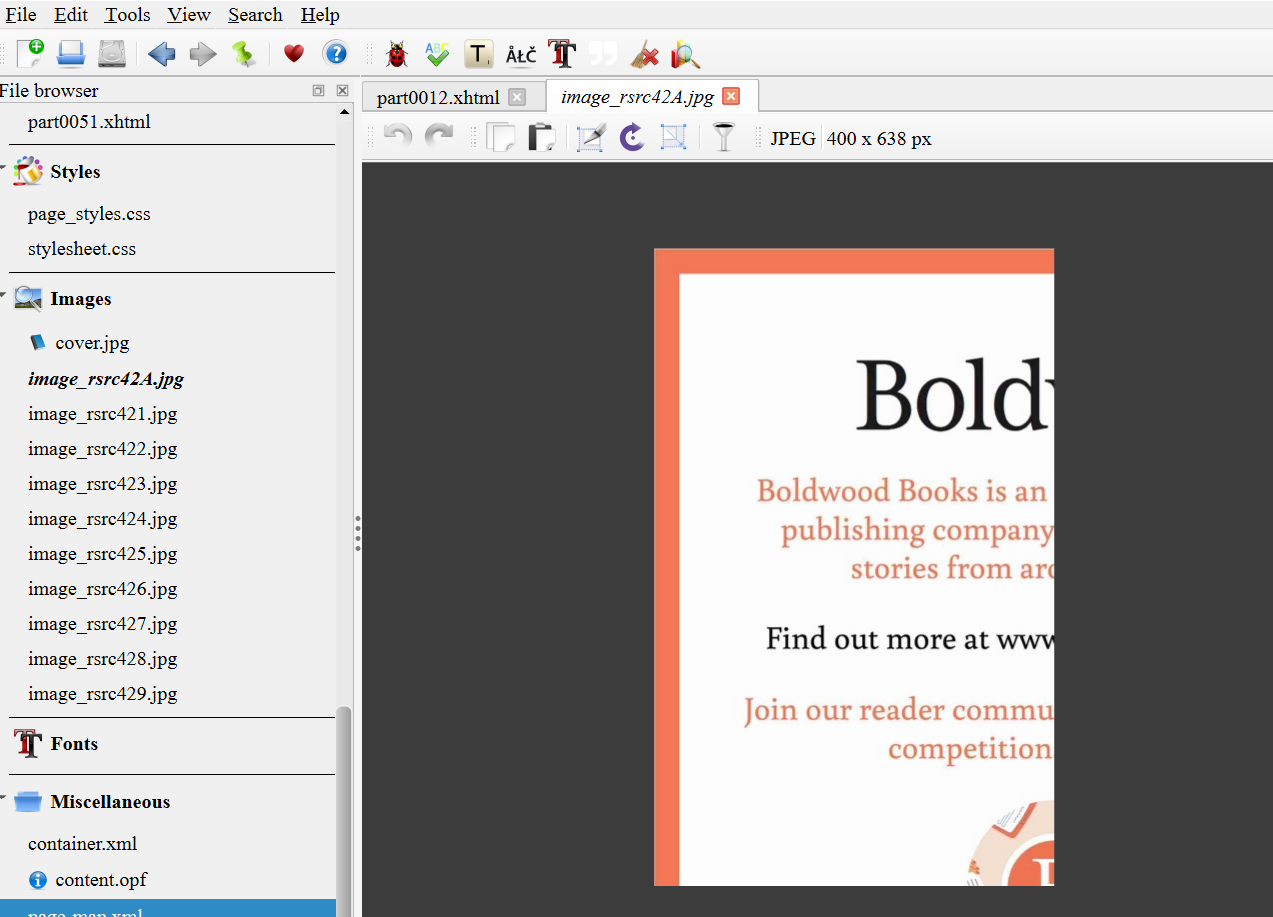
Task: Open a book with the blue tray icon
Action: (x=71, y=53)
